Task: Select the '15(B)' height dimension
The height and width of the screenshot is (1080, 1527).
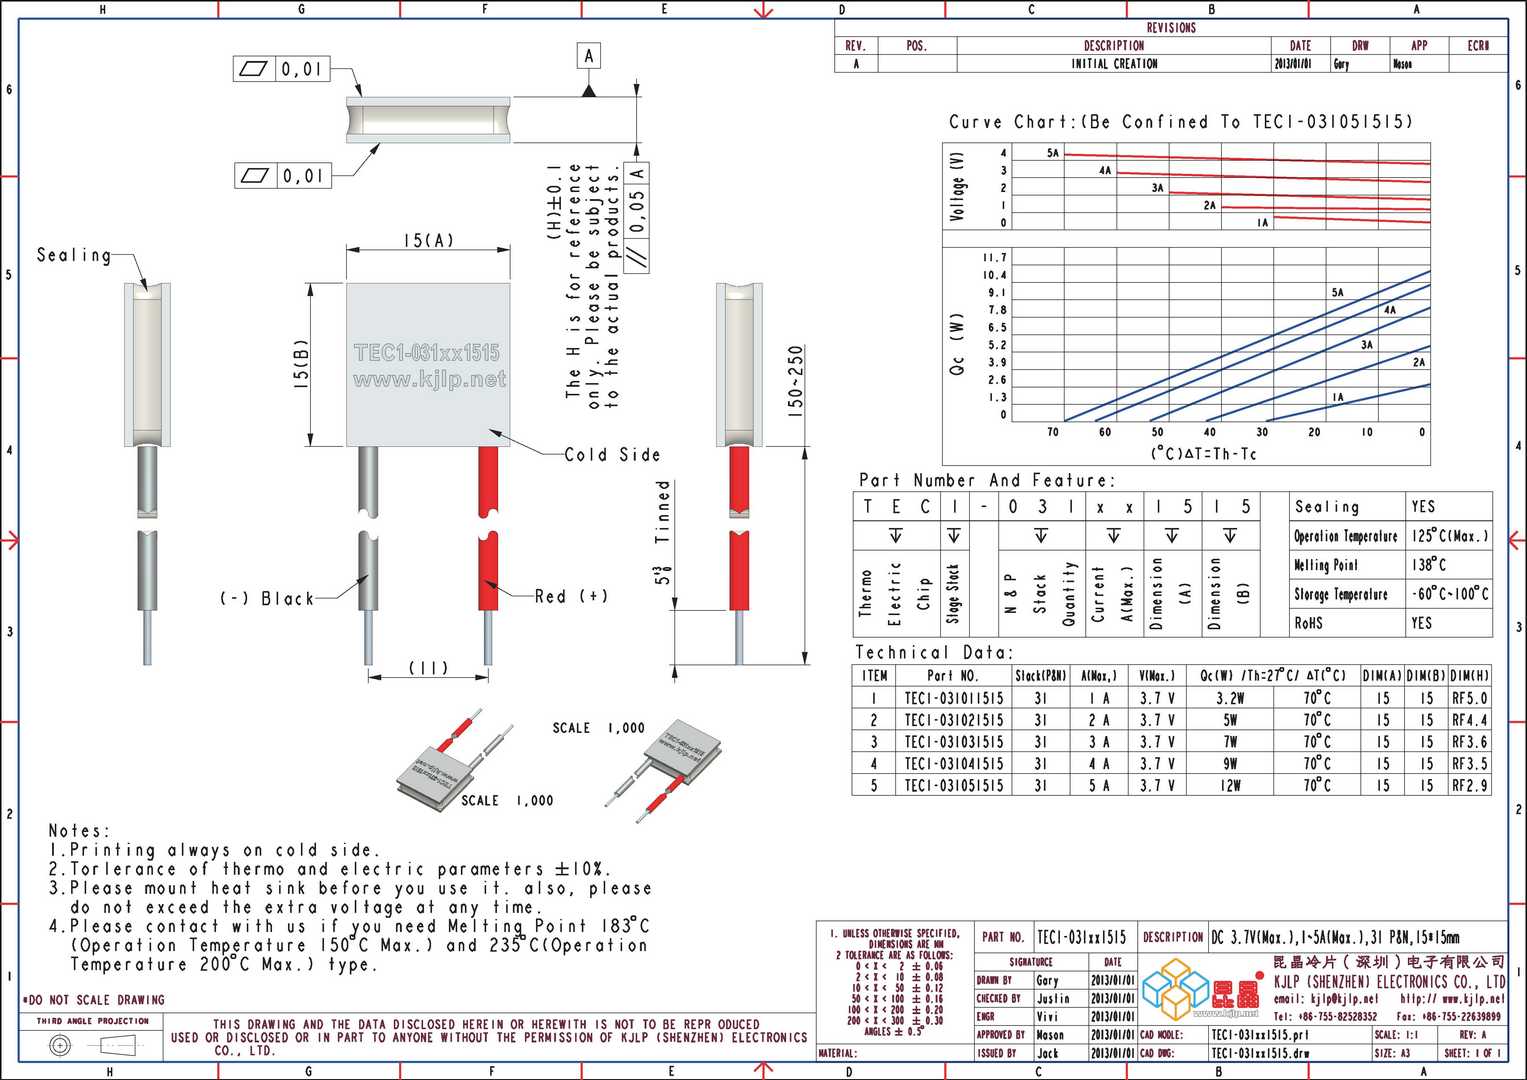Action: 300,364
